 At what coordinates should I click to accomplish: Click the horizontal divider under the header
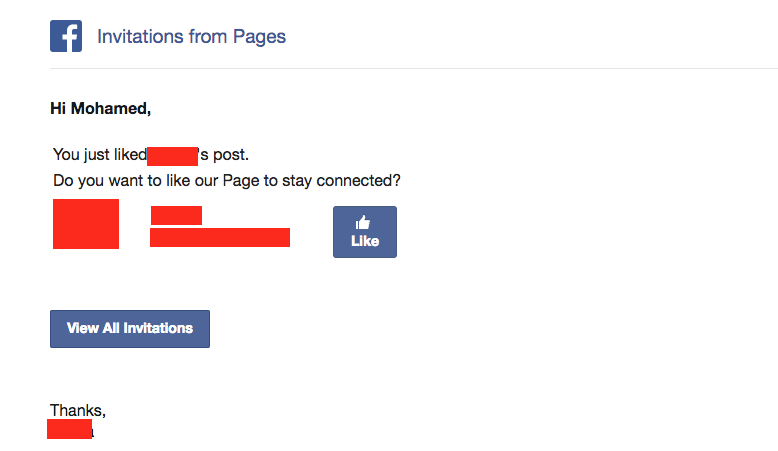(x=414, y=68)
